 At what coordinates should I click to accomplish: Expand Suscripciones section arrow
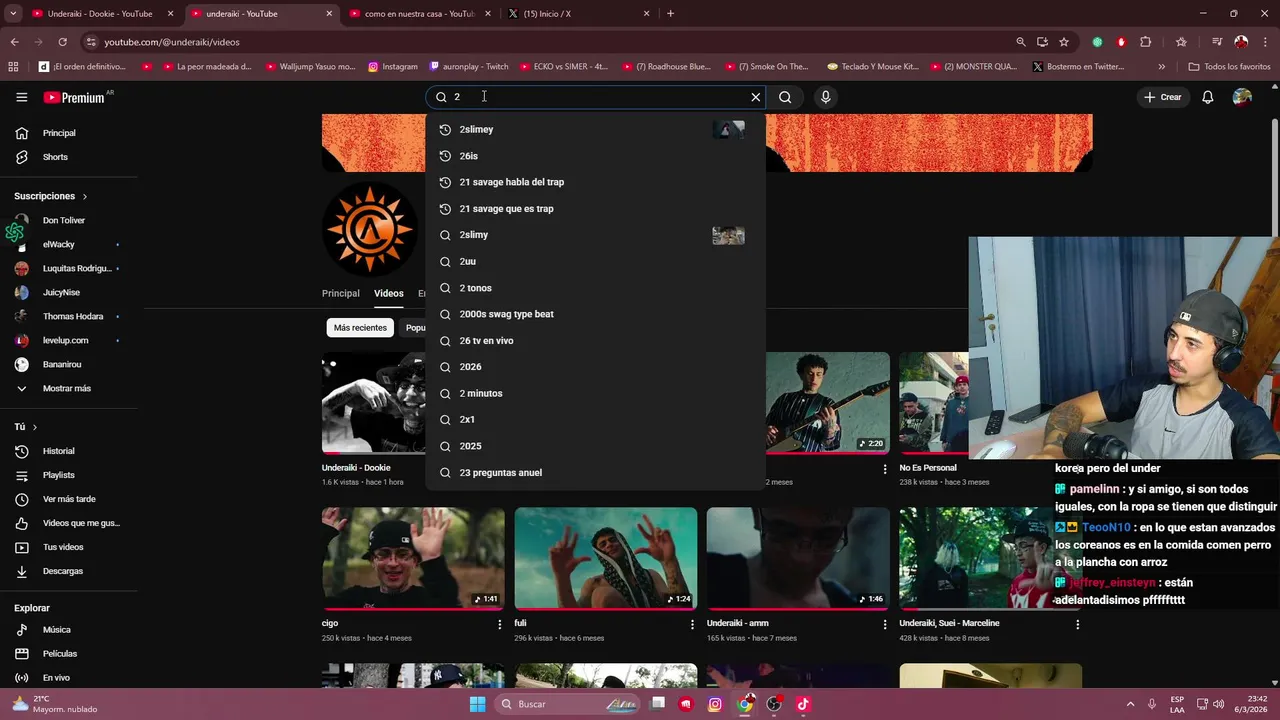tap(85, 197)
